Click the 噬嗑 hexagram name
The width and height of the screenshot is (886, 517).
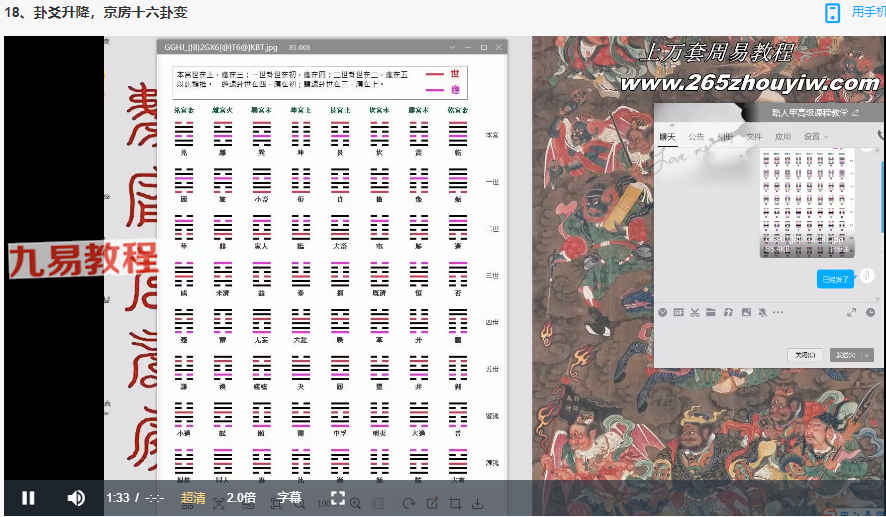261,387
